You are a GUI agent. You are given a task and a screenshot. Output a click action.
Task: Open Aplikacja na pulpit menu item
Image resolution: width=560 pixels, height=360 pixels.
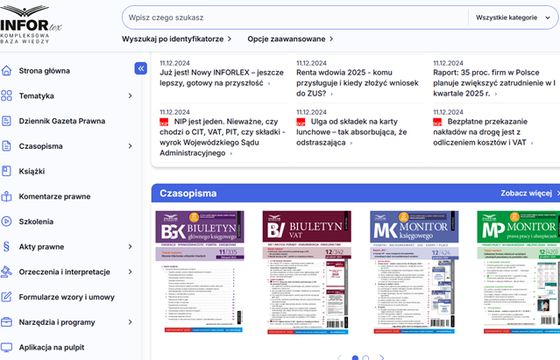click(x=52, y=347)
